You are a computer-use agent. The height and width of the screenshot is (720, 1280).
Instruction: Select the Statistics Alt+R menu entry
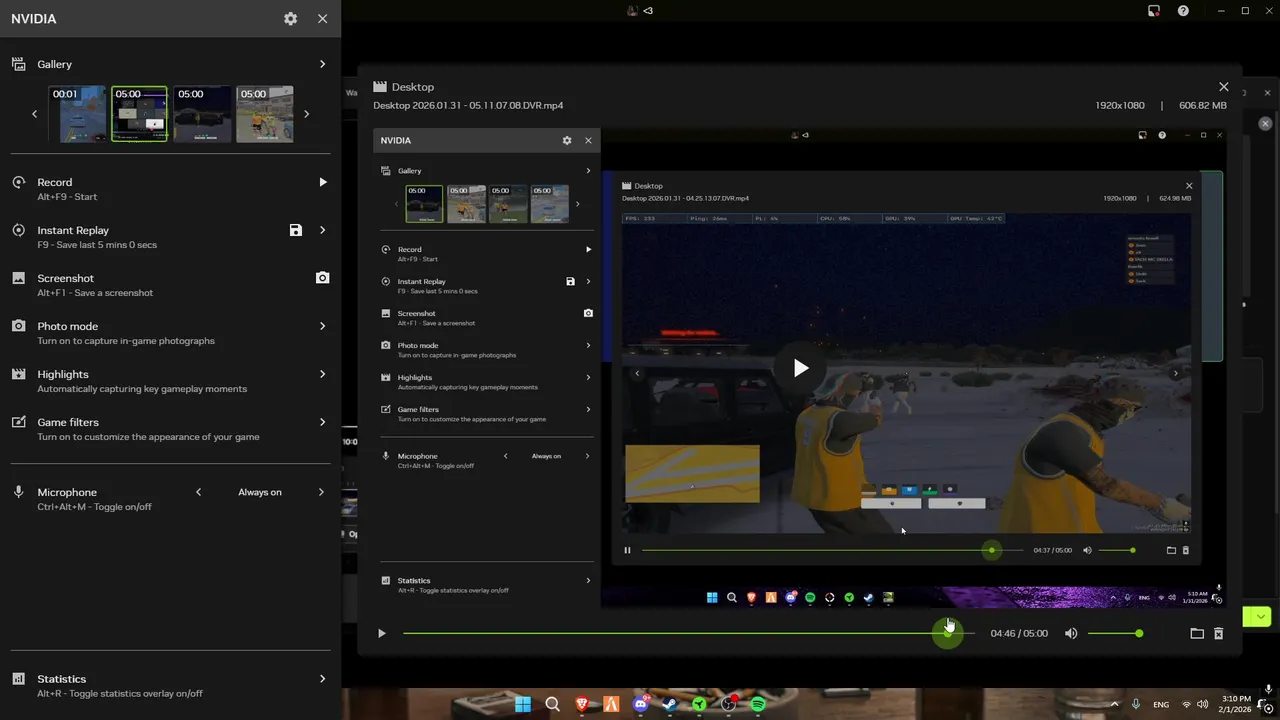(170, 685)
